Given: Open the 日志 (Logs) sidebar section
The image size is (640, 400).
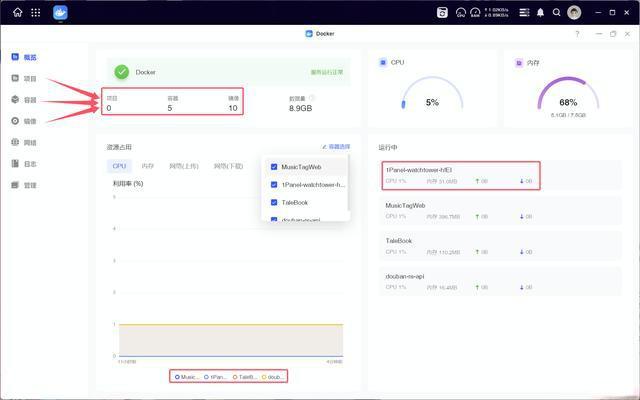Looking at the screenshot, I should point(16,163).
